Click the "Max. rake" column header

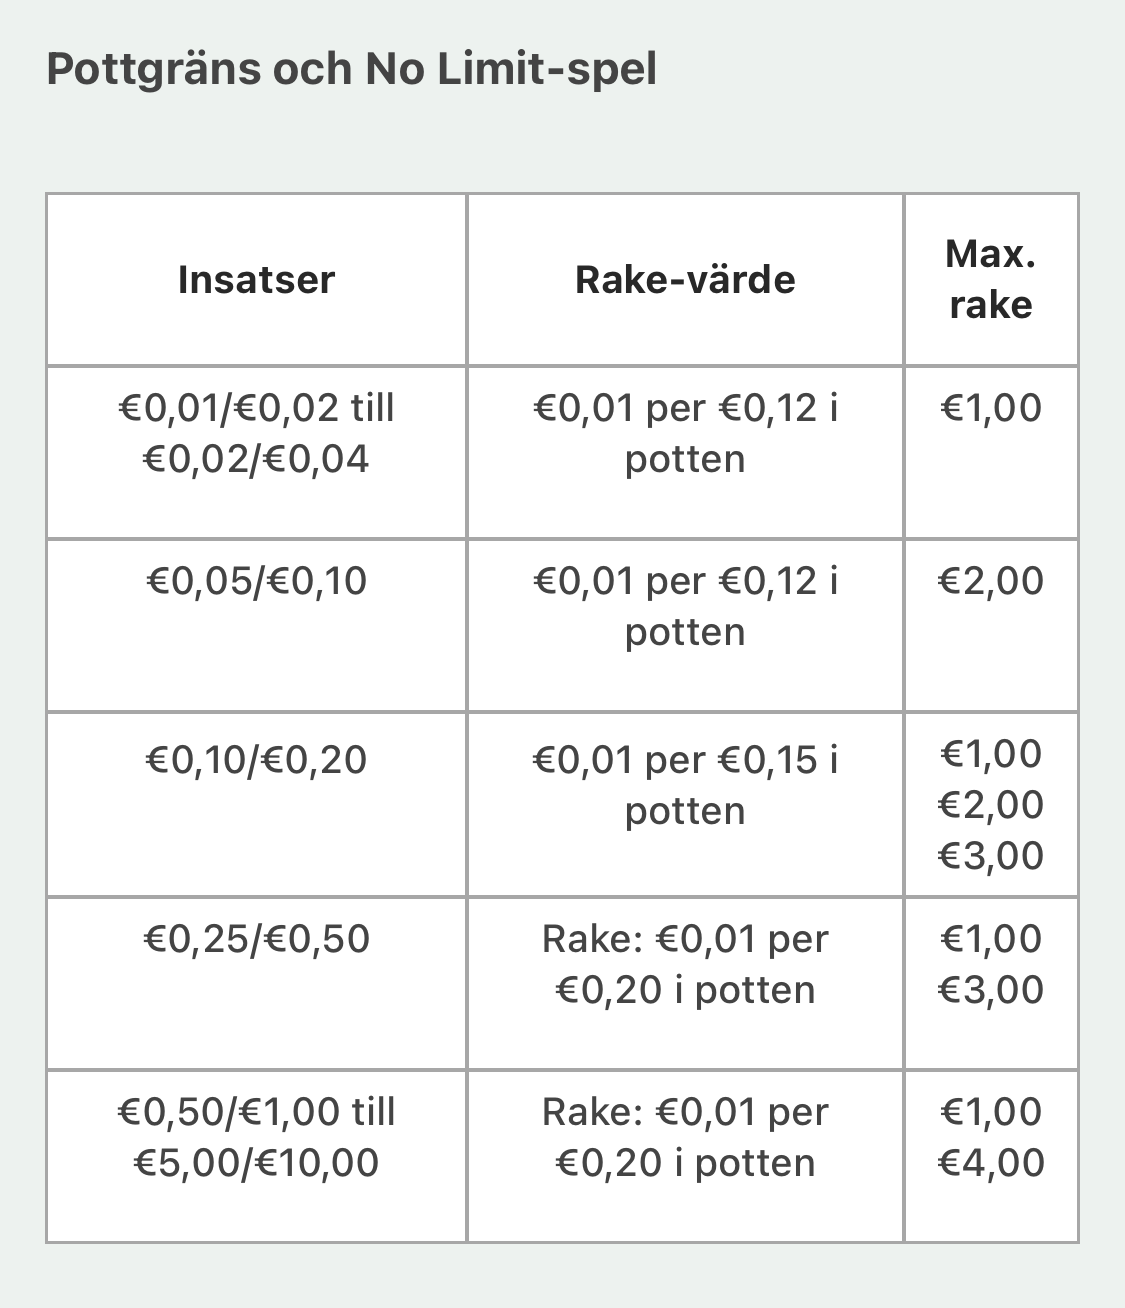(990, 280)
